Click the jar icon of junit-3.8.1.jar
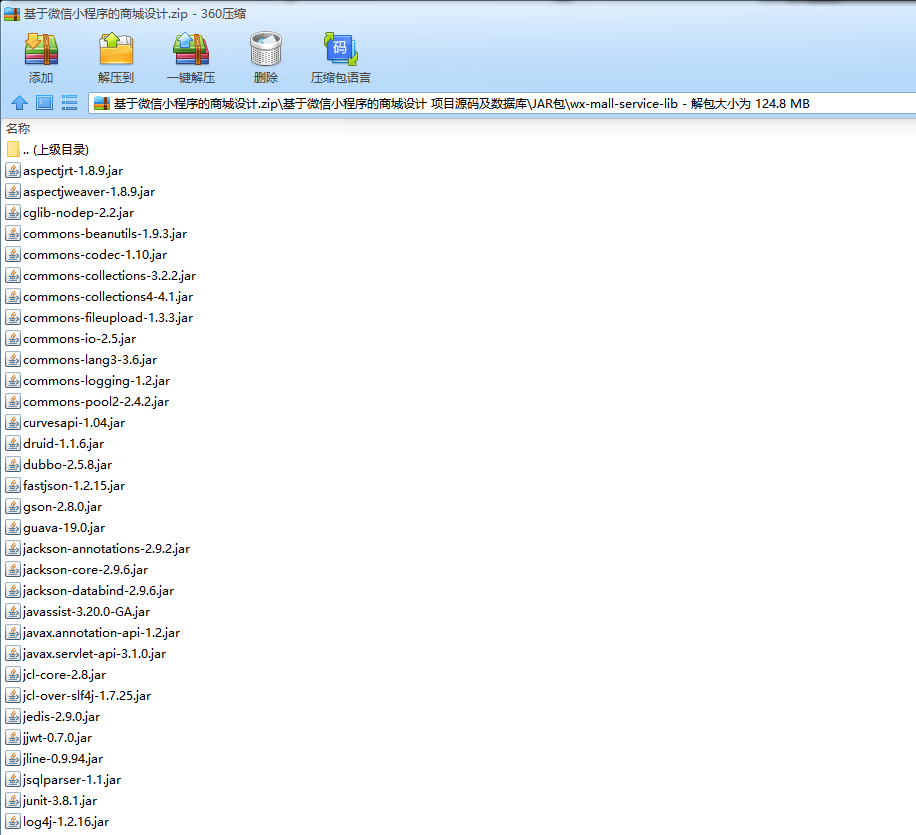The width and height of the screenshot is (916, 835). point(13,801)
